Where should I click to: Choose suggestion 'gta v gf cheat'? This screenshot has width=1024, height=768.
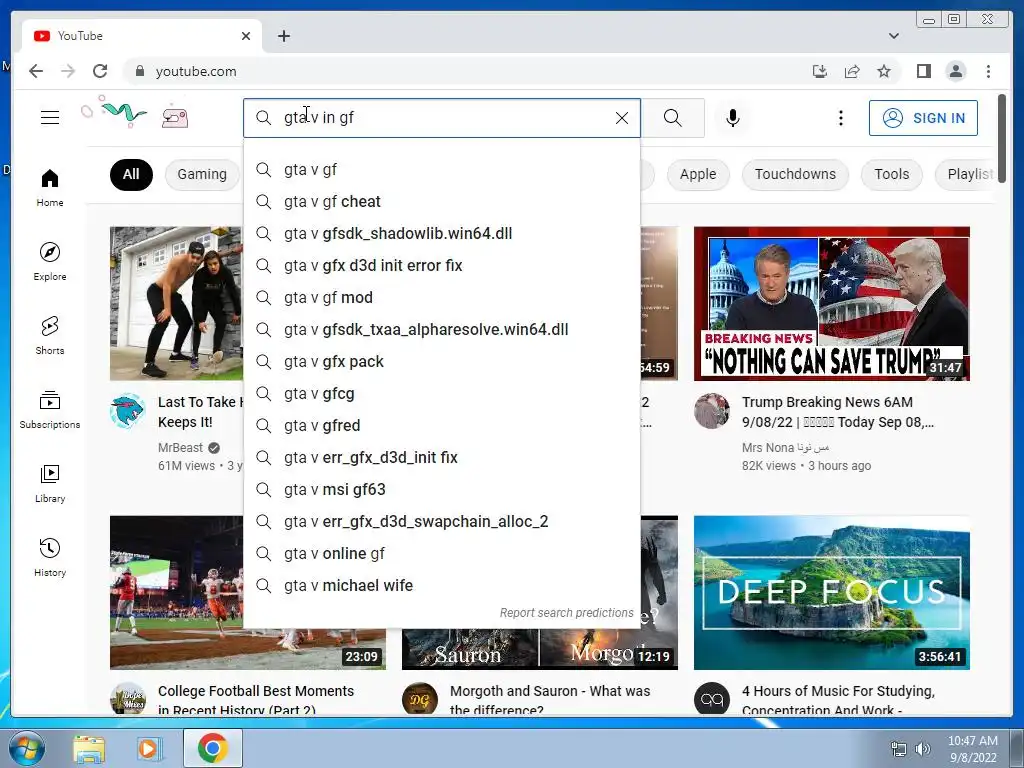[441, 201]
